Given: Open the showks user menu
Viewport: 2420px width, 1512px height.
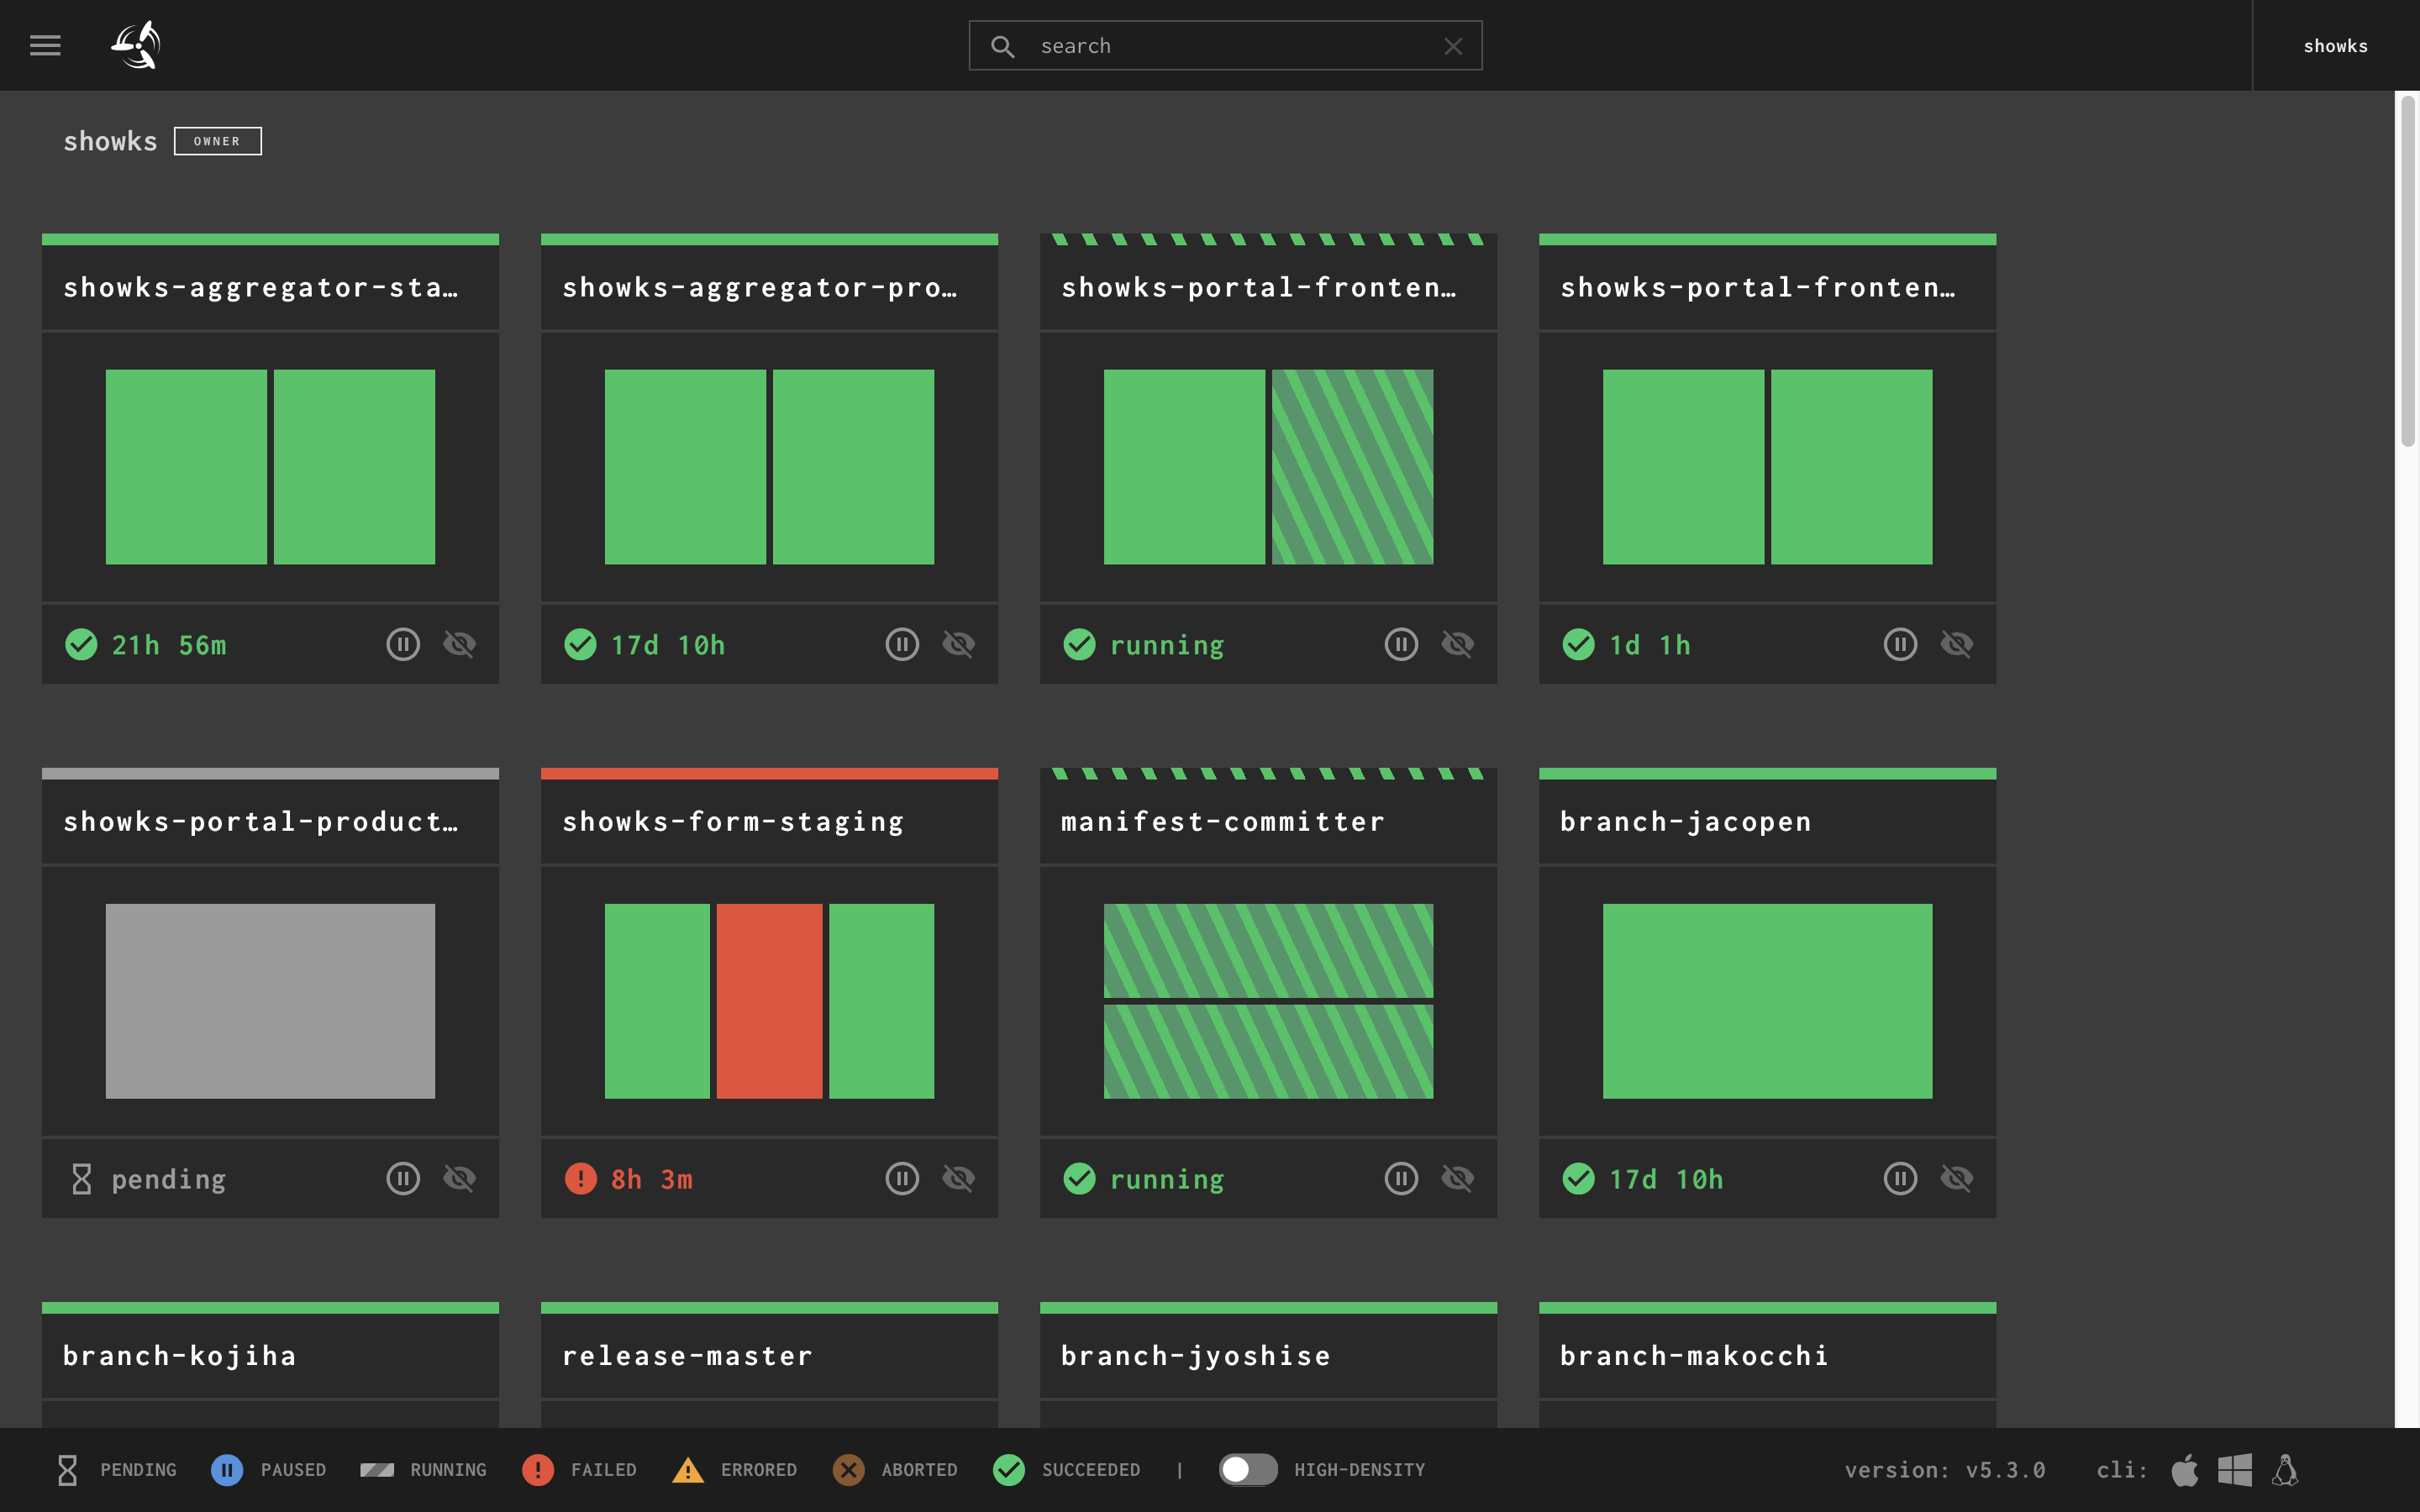Looking at the screenshot, I should 2335,46.
